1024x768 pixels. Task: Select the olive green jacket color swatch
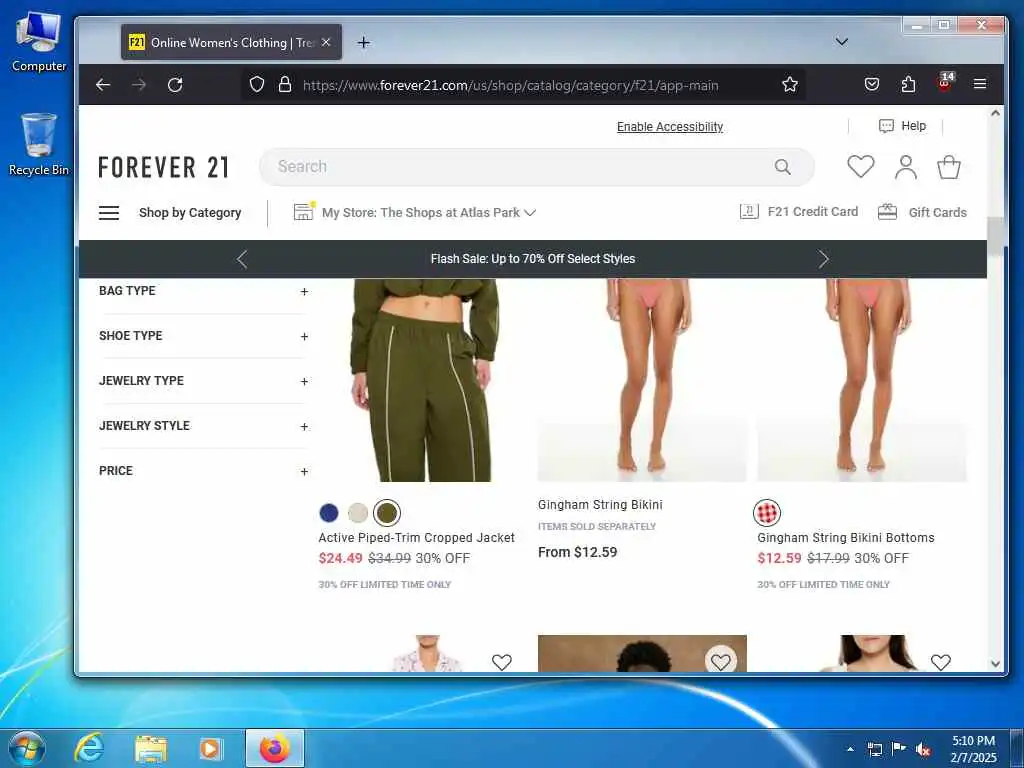387,513
